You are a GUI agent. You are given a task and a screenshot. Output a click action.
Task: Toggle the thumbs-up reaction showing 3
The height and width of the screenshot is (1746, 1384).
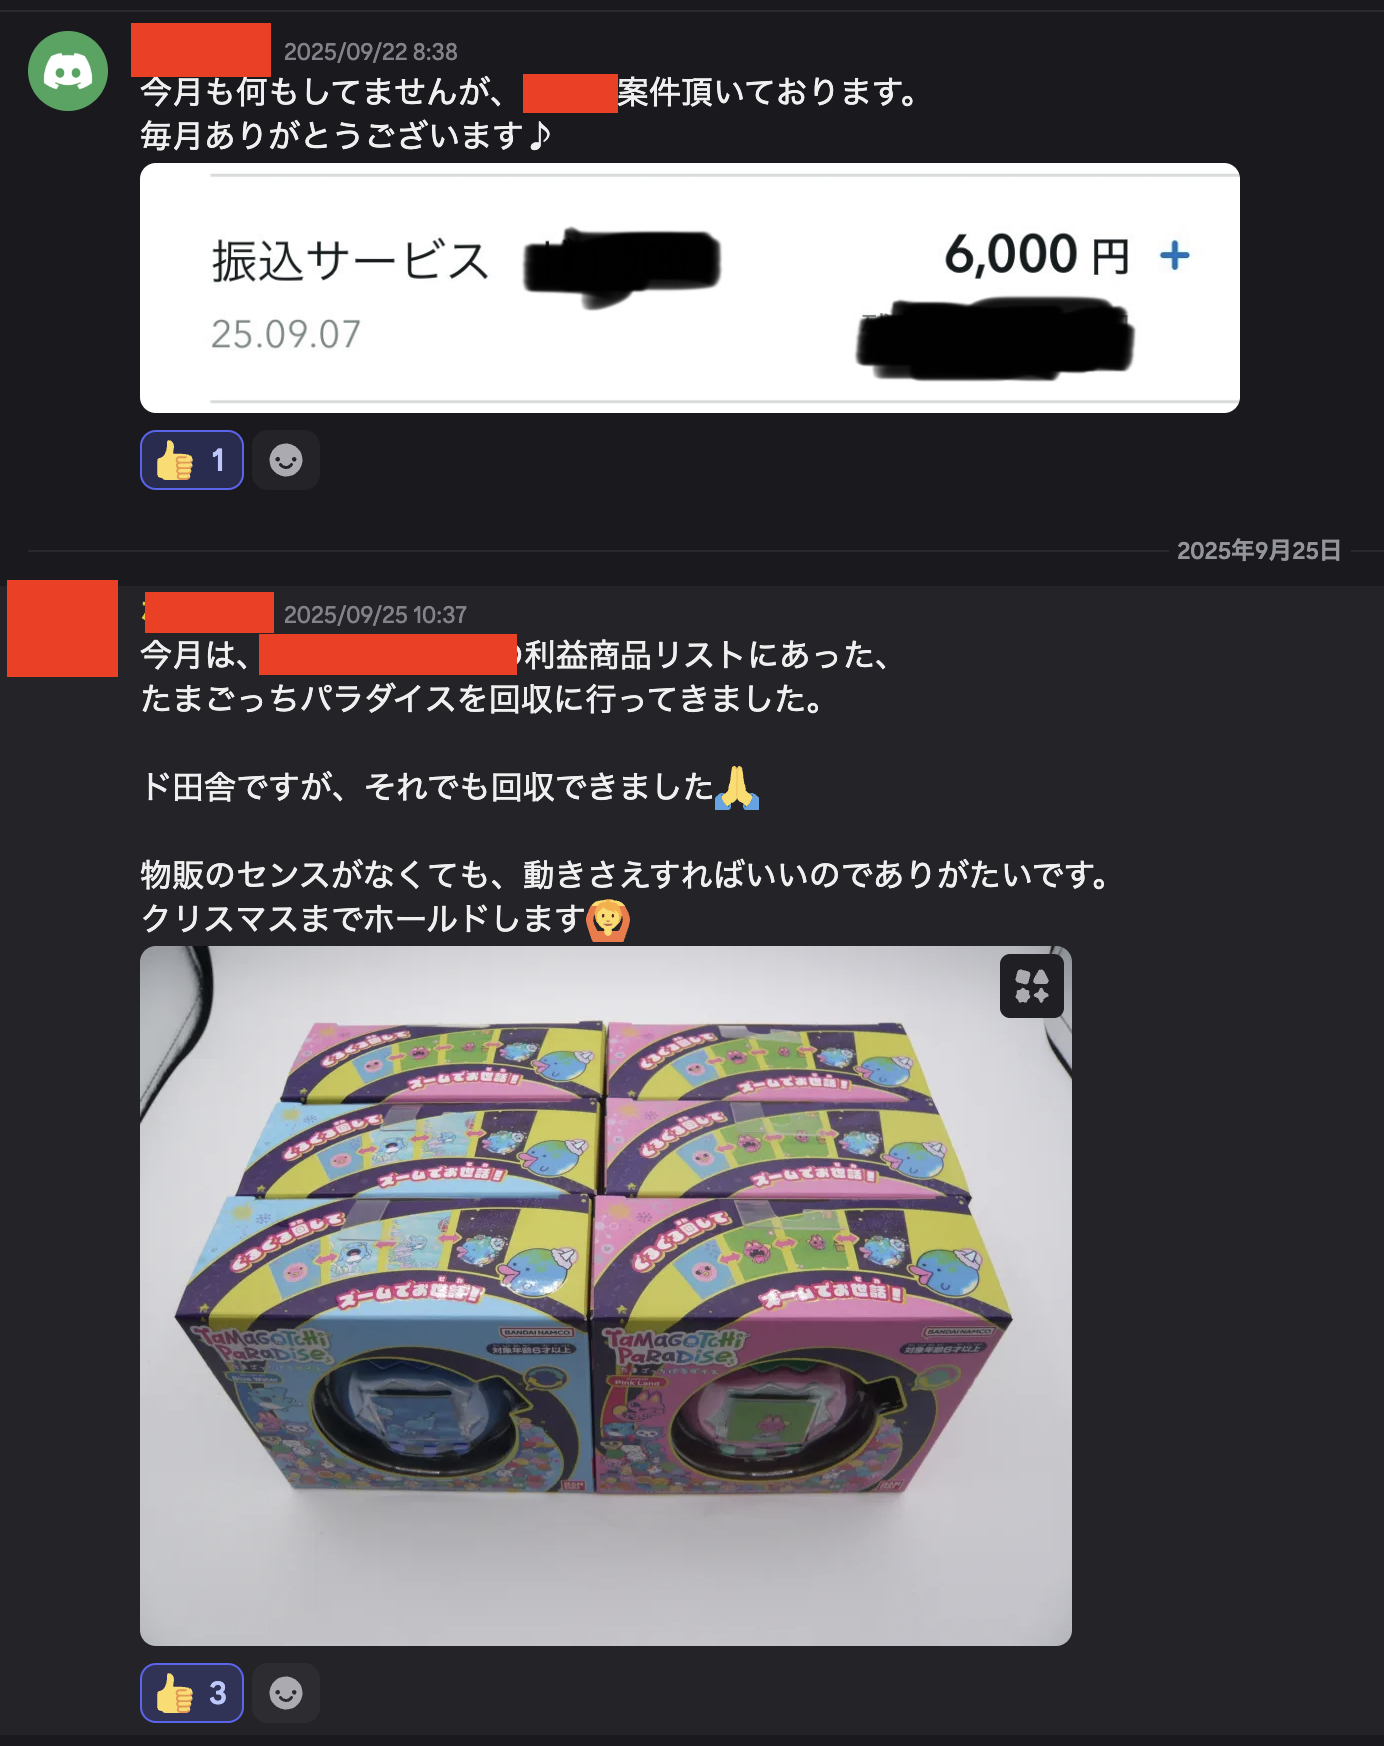(x=192, y=1693)
